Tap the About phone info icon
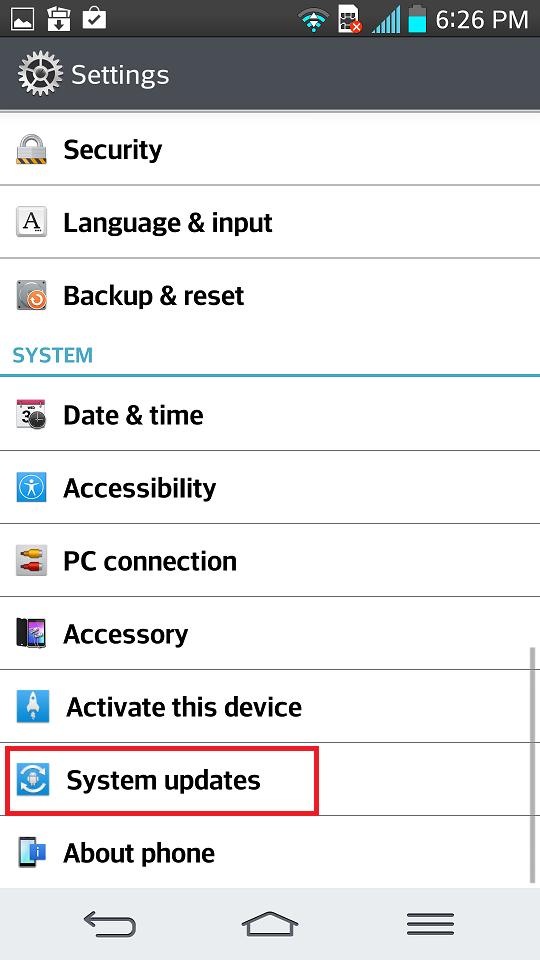The height and width of the screenshot is (960, 540). click(x=31, y=852)
